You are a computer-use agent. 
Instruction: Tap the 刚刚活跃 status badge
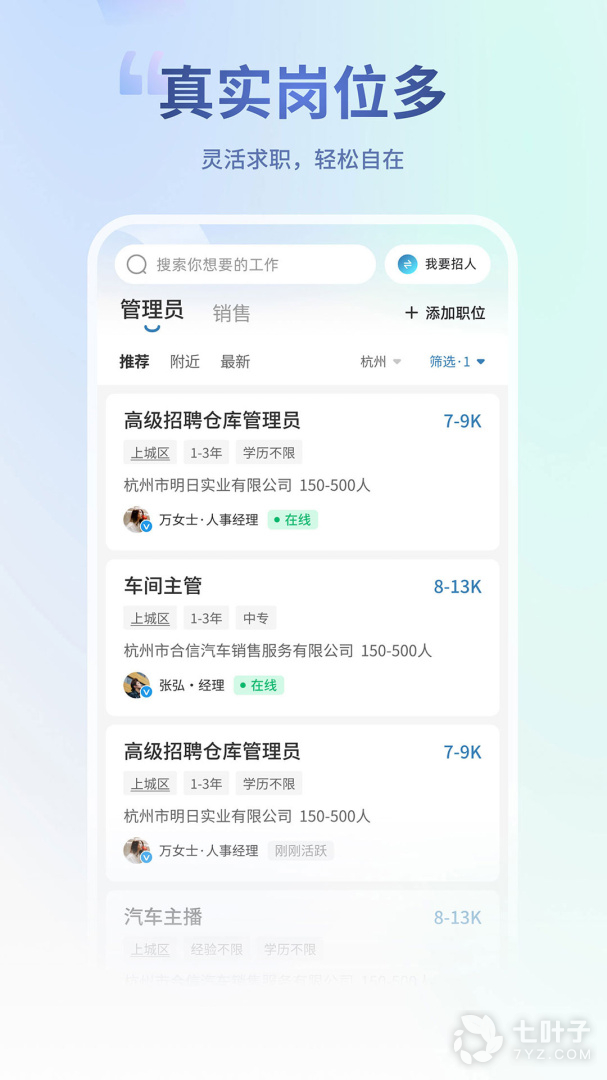tap(300, 851)
